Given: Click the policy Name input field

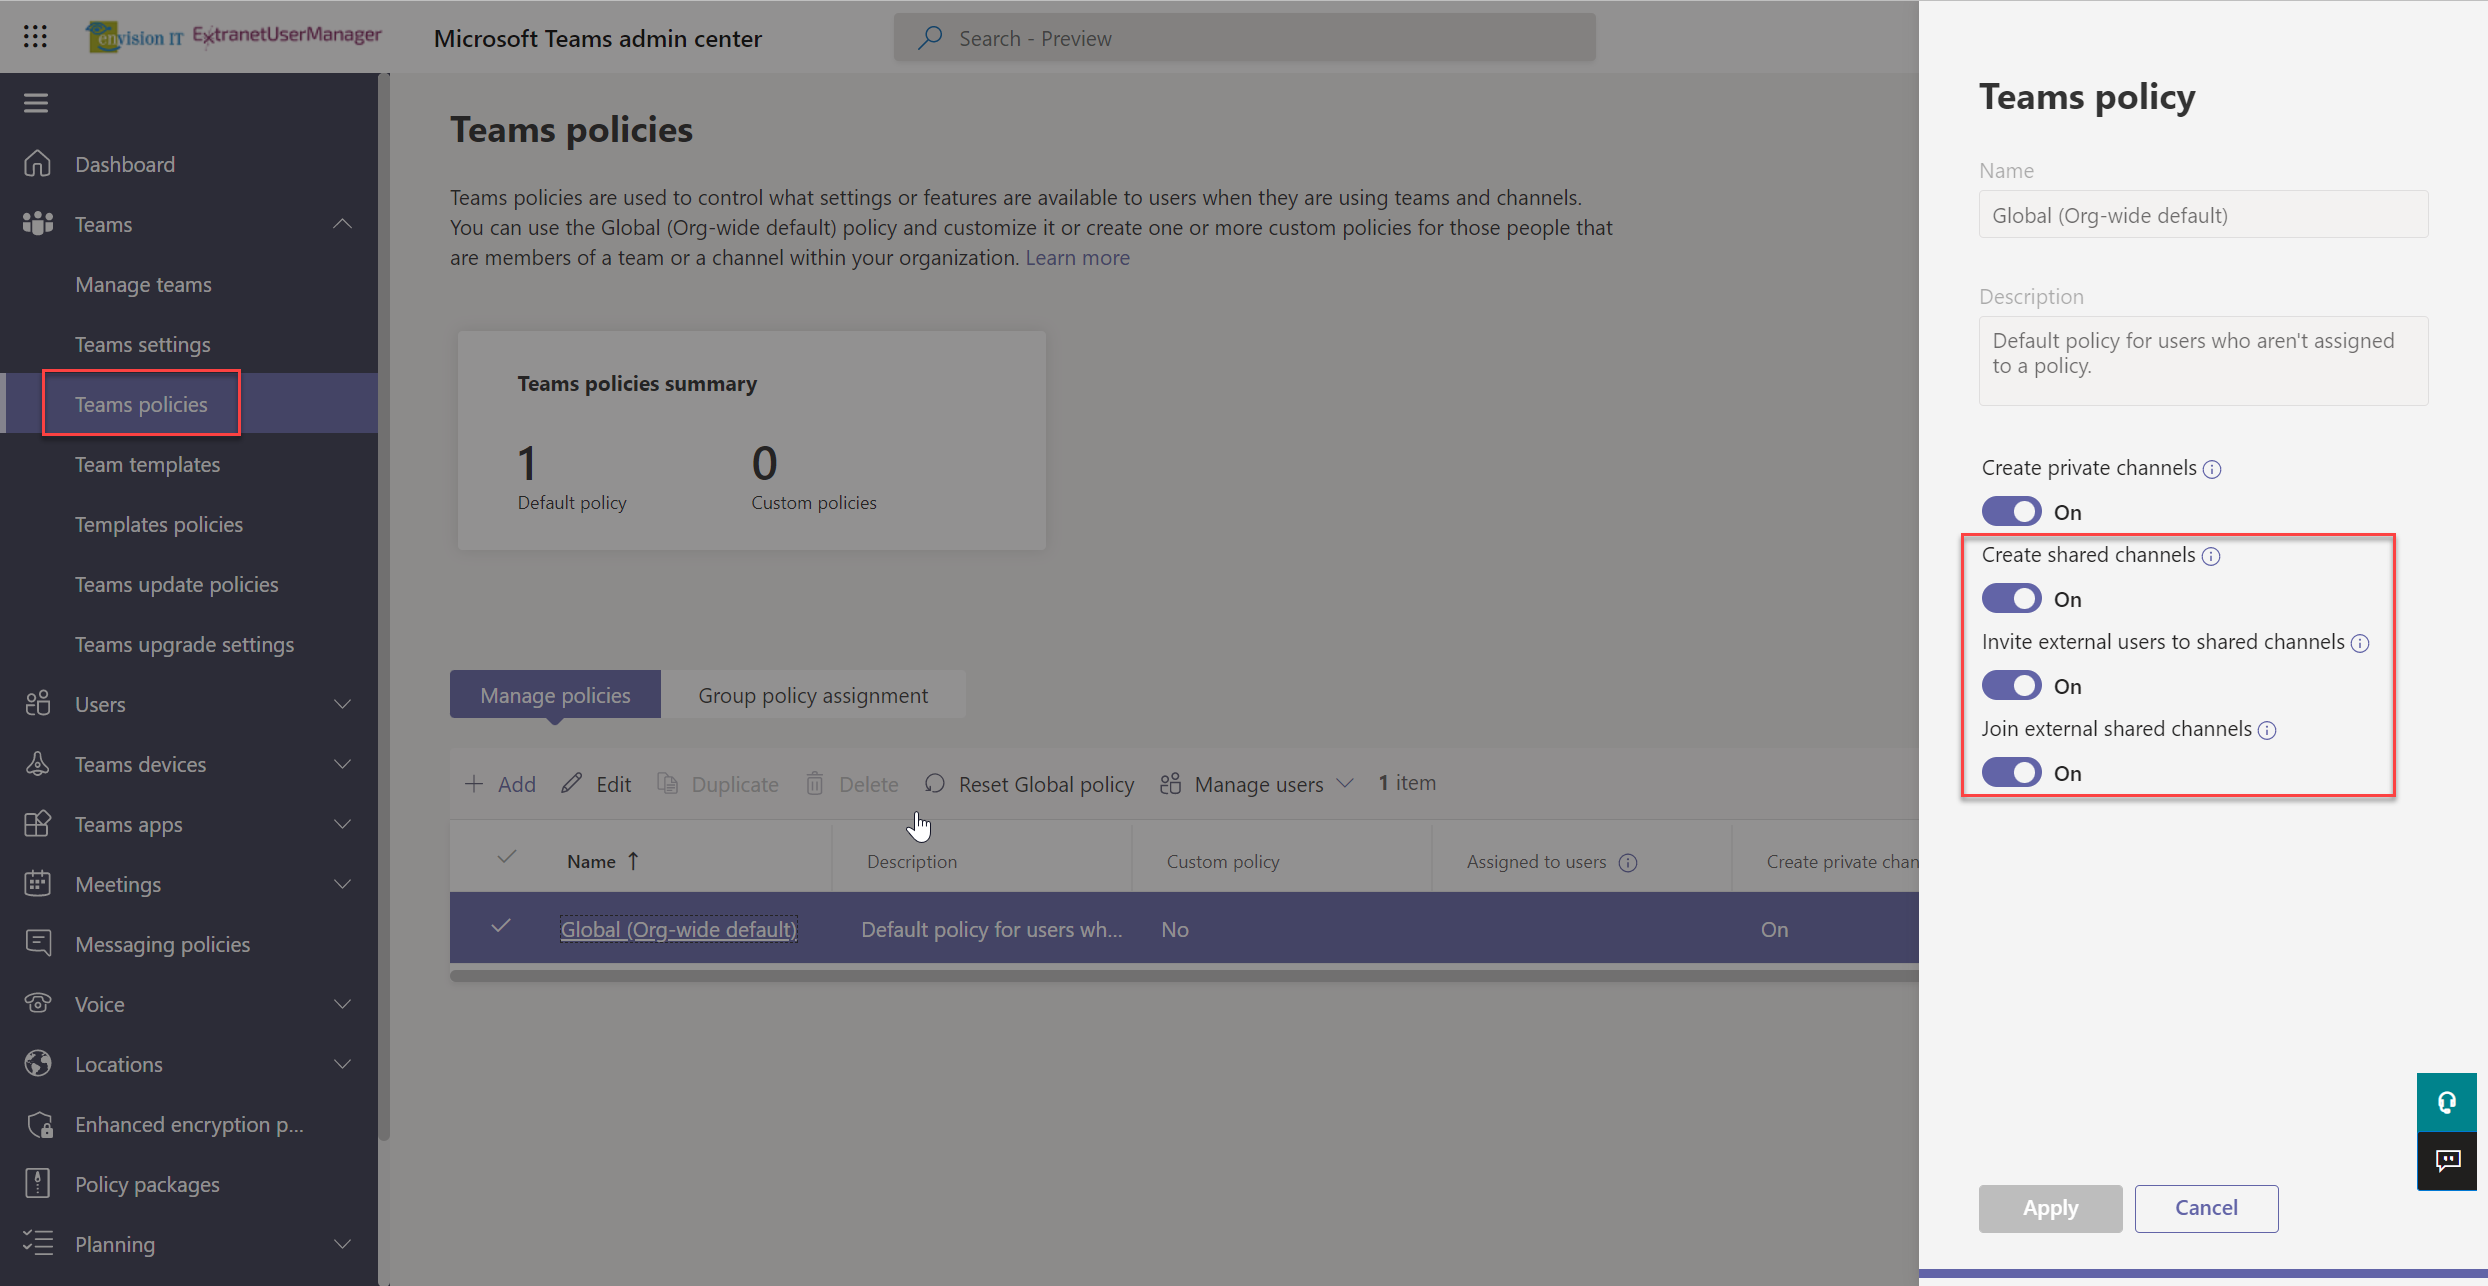Looking at the screenshot, I should tap(2203, 214).
